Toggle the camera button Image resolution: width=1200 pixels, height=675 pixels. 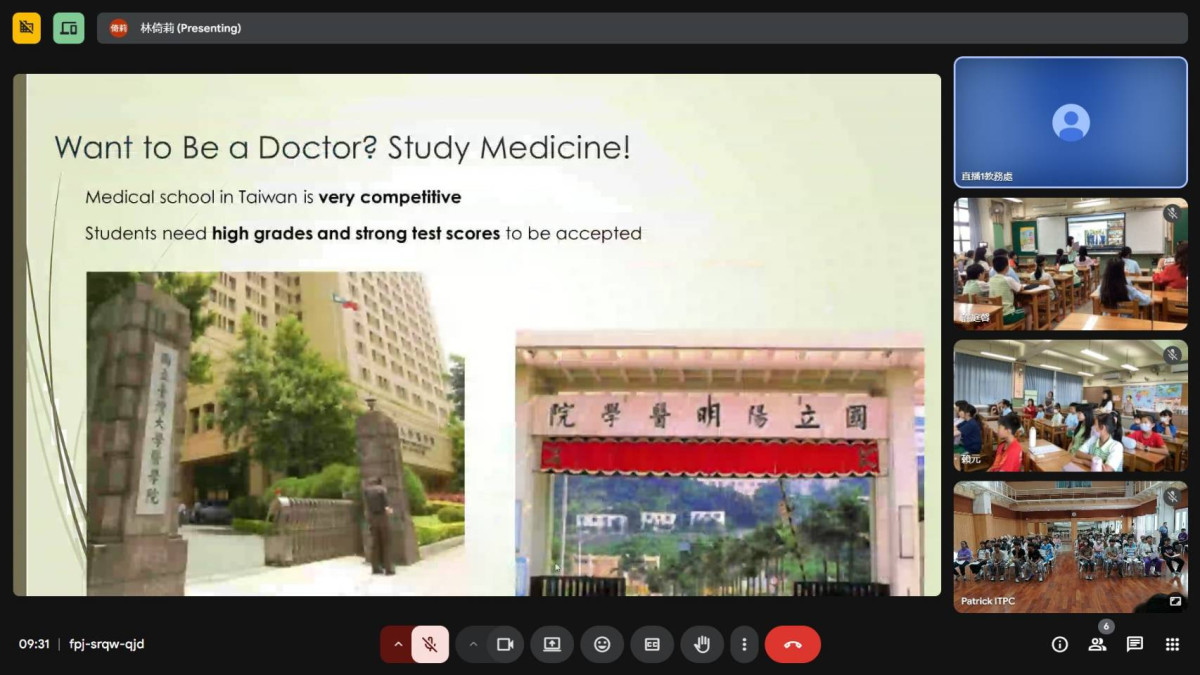505,645
